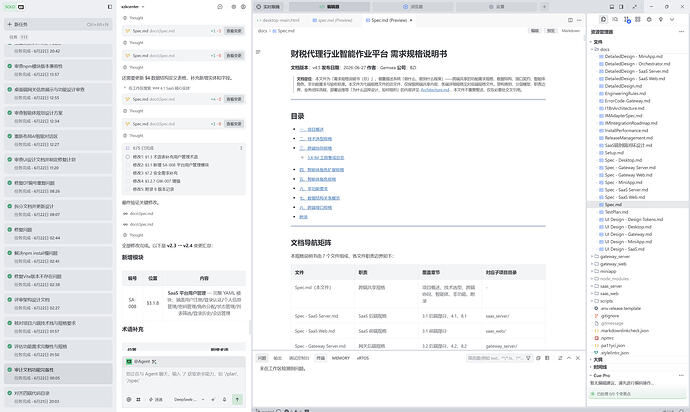Viewport: 690px width, 412px height.
Task: Expand the scripts folder
Action: (x=592, y=301)
